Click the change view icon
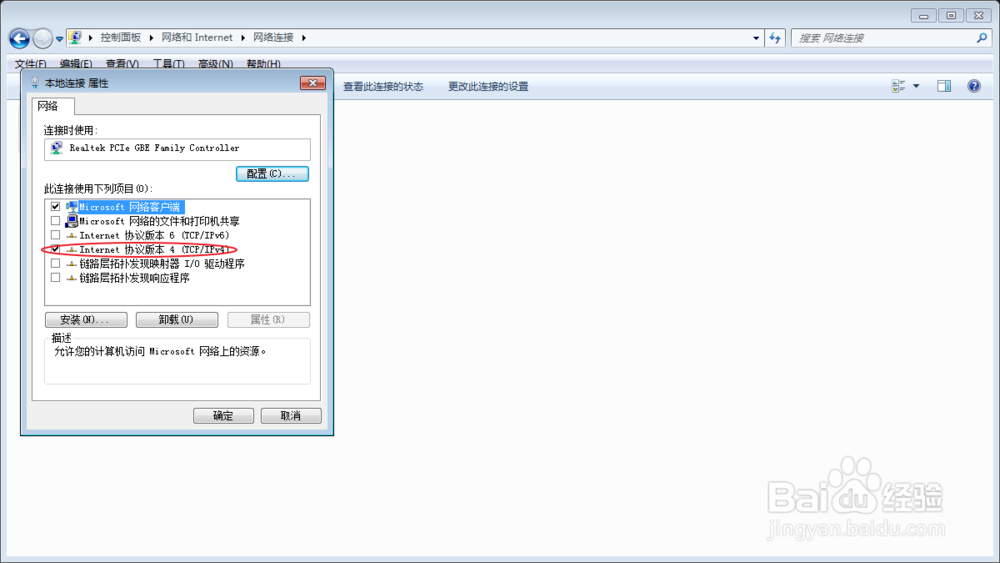This screenshot has height=563, width=1000. point(899,86)
